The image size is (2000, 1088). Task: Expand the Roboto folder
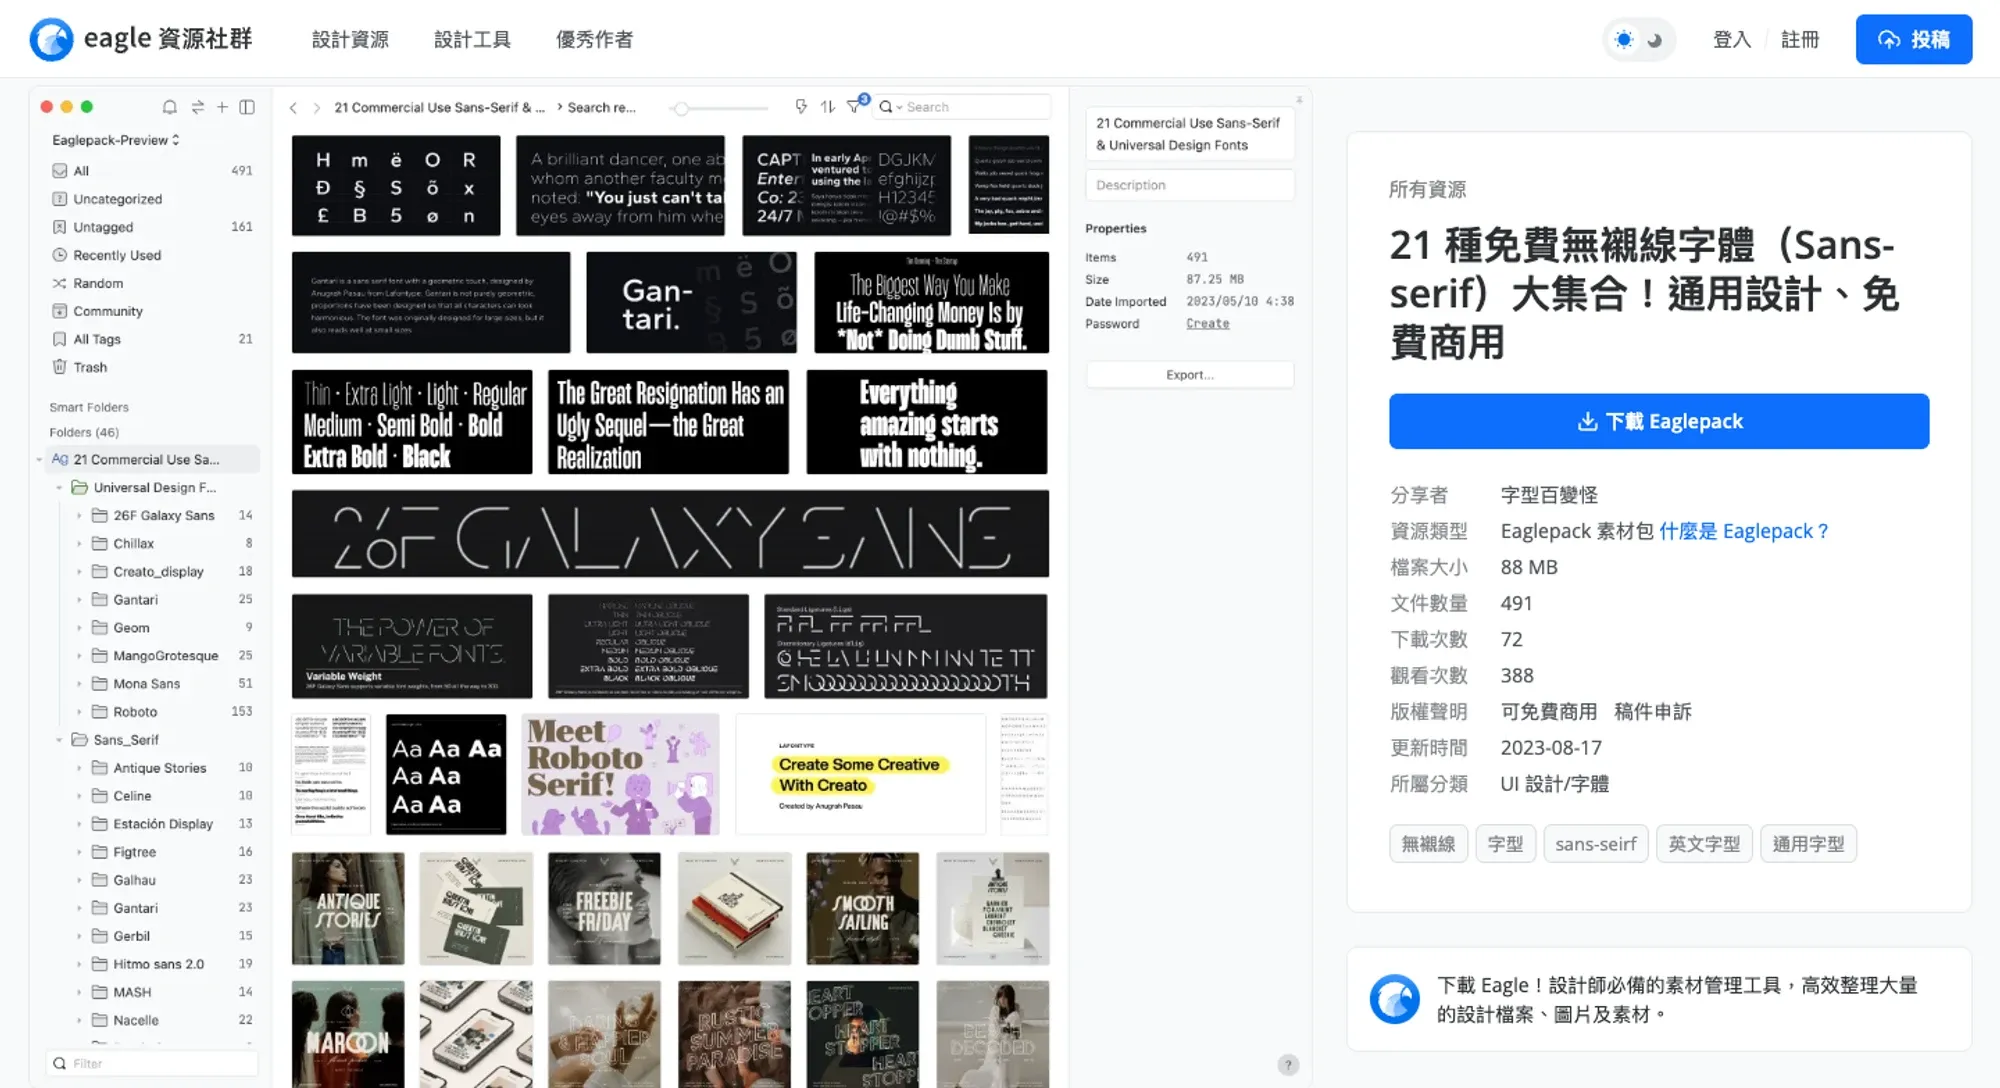point(79,712)
